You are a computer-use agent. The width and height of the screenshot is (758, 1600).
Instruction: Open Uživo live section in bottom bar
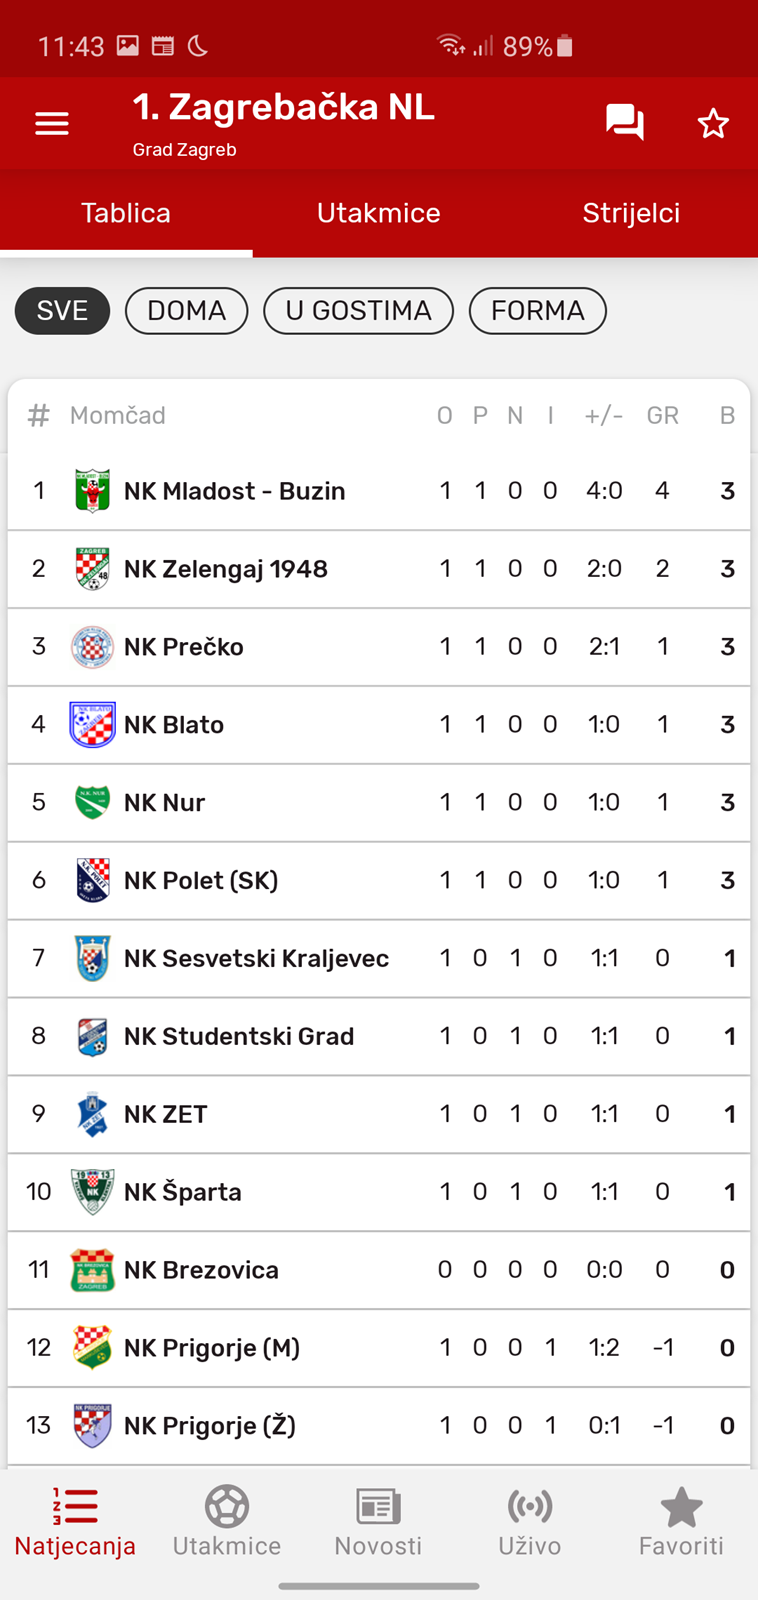pyautogui.click(x=530, y=1522)
